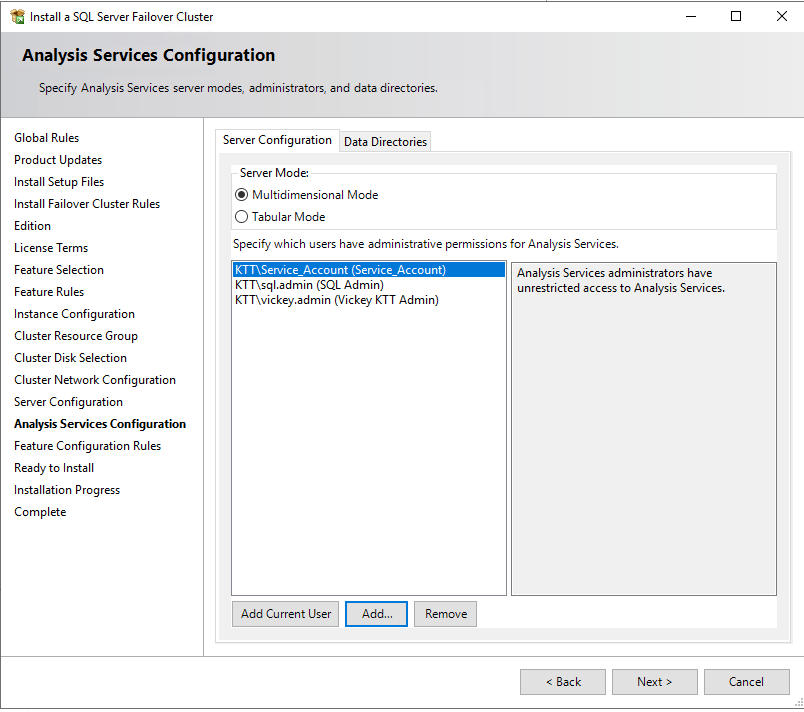Select KTT\Service_Account in administrators list
The height and width of the screenshot is (712, 804).
[369, 270]
